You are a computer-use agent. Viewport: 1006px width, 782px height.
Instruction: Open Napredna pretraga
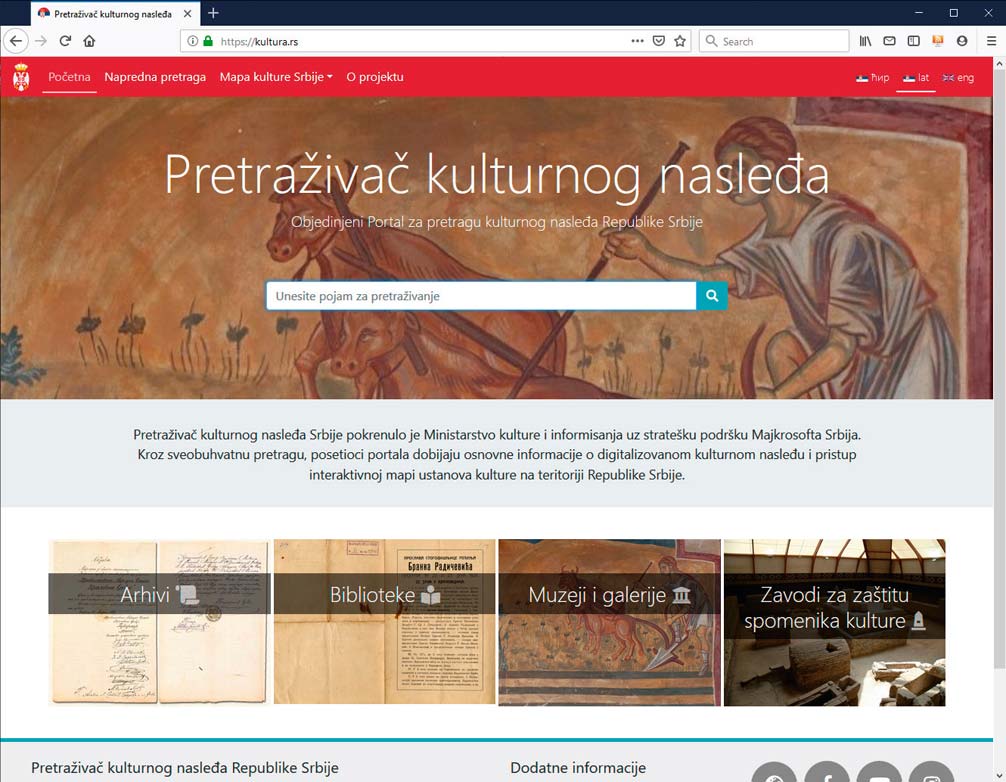pos(155,77)
